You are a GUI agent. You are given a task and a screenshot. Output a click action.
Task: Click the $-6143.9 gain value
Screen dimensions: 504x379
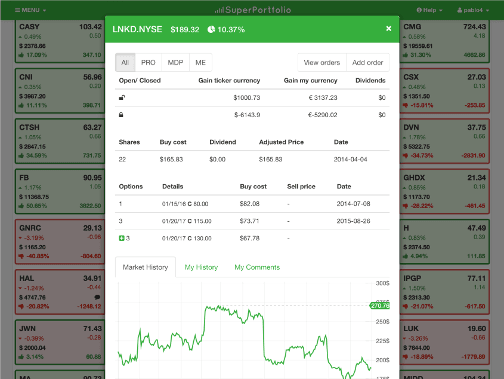(x=247, y=115)
